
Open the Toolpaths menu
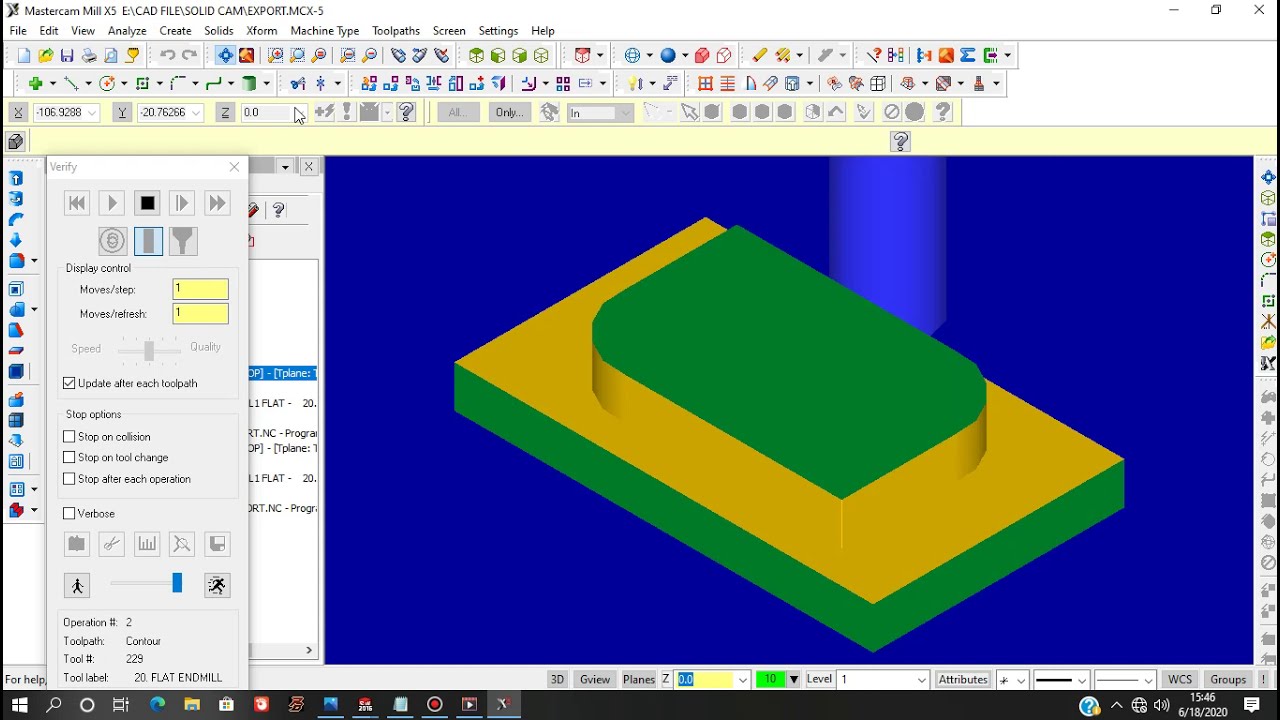[x=396, y=31]
